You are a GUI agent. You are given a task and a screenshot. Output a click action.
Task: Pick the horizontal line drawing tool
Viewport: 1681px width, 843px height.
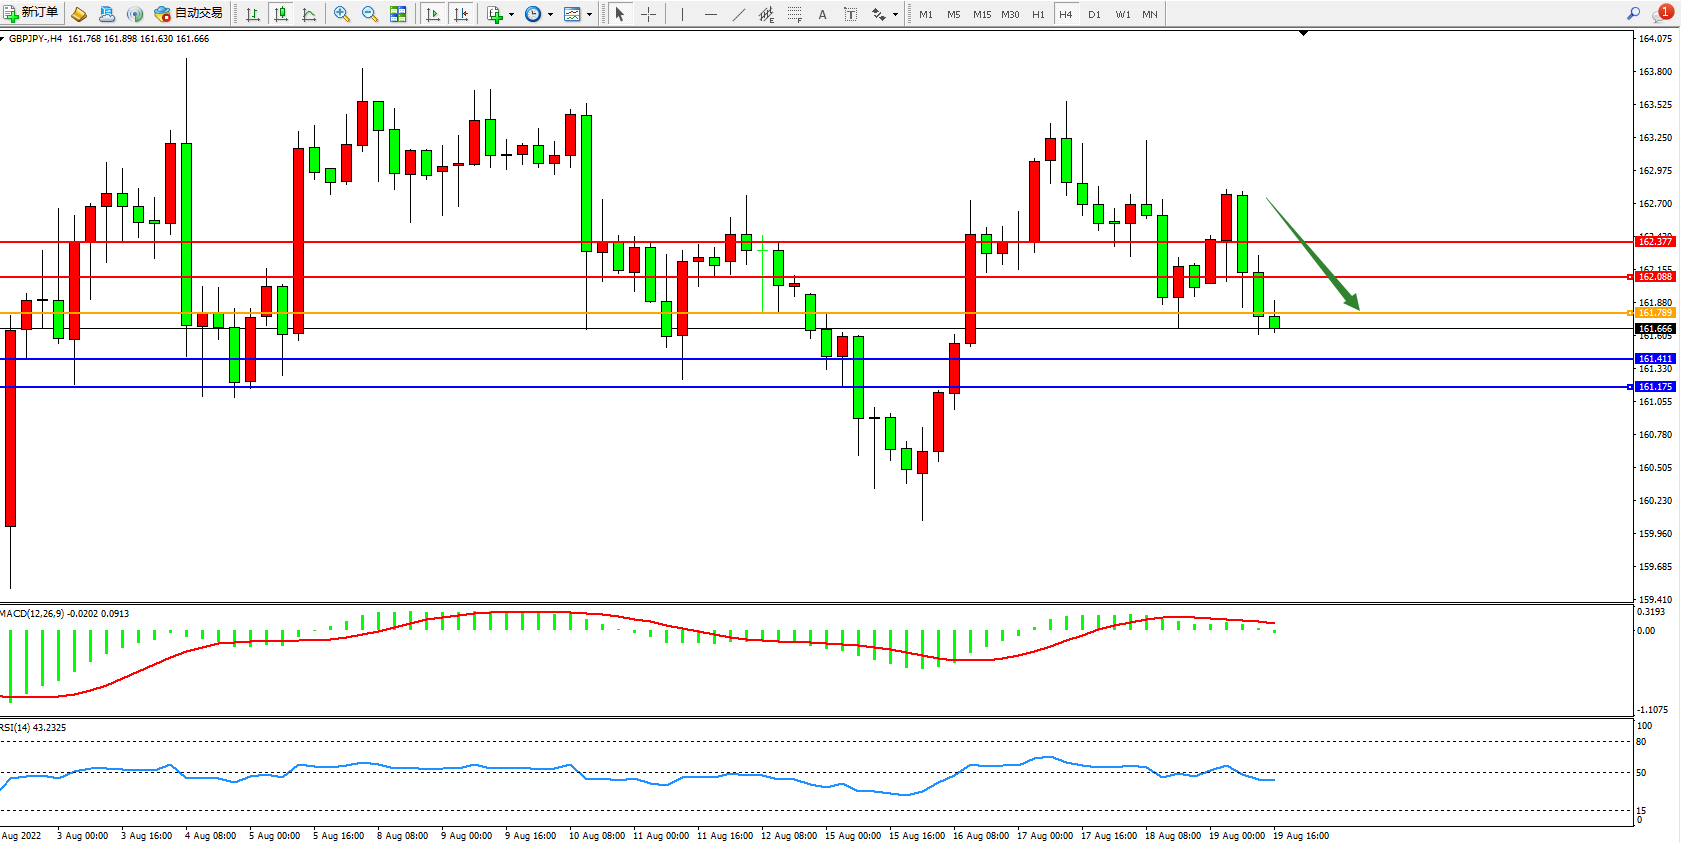[x=710, y=14]
